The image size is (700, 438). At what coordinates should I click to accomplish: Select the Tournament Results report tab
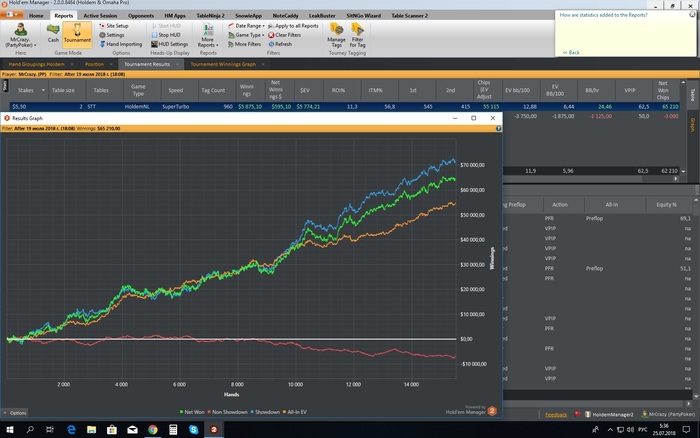coord(147,64)
